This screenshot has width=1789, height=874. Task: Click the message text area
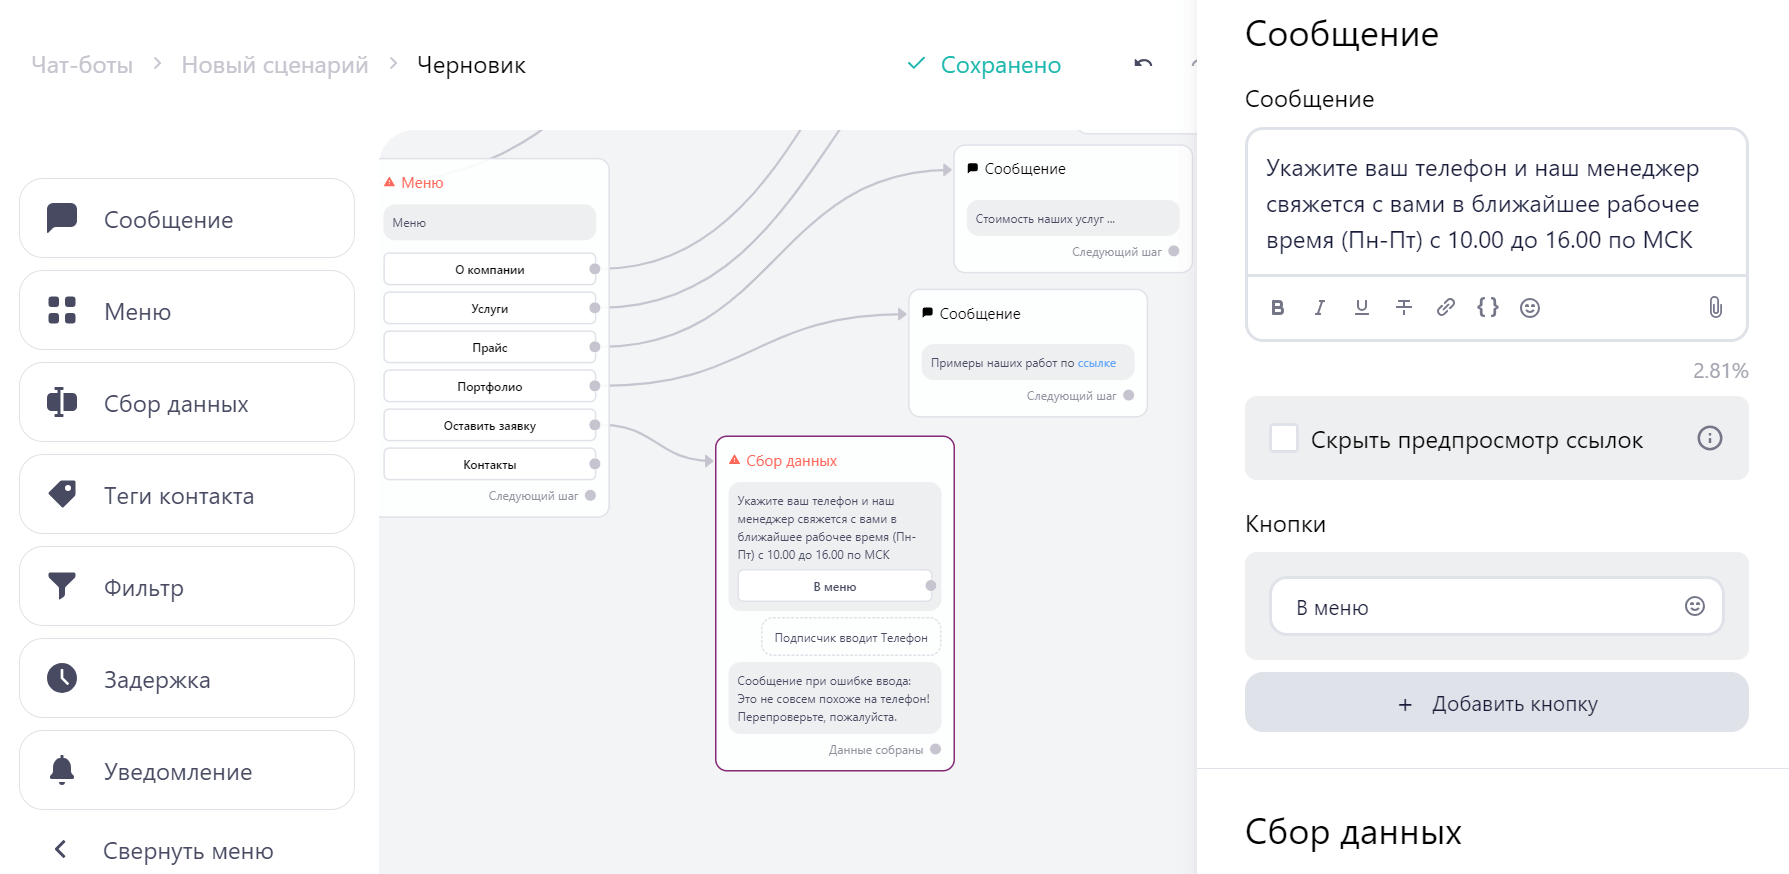1496,204
